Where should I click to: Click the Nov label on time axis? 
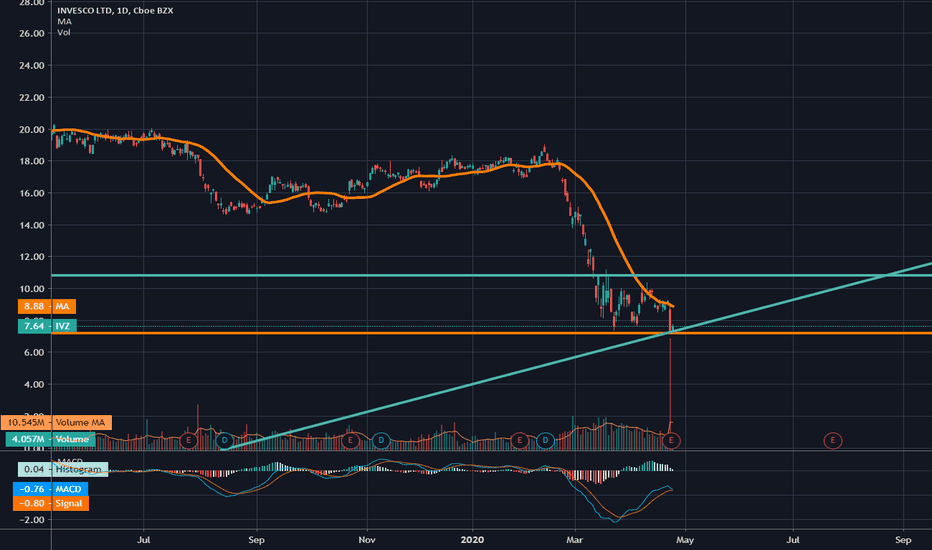coord(367,540)
